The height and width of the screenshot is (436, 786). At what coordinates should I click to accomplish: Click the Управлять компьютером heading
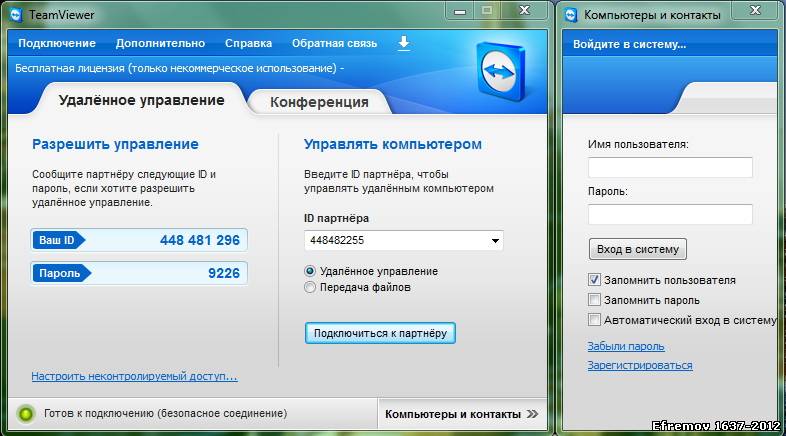[x=392, y=144]
